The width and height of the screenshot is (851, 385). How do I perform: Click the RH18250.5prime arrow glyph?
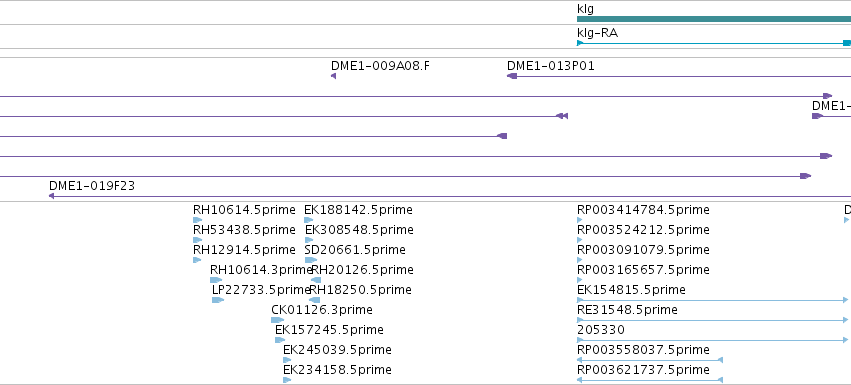[314, 300]
